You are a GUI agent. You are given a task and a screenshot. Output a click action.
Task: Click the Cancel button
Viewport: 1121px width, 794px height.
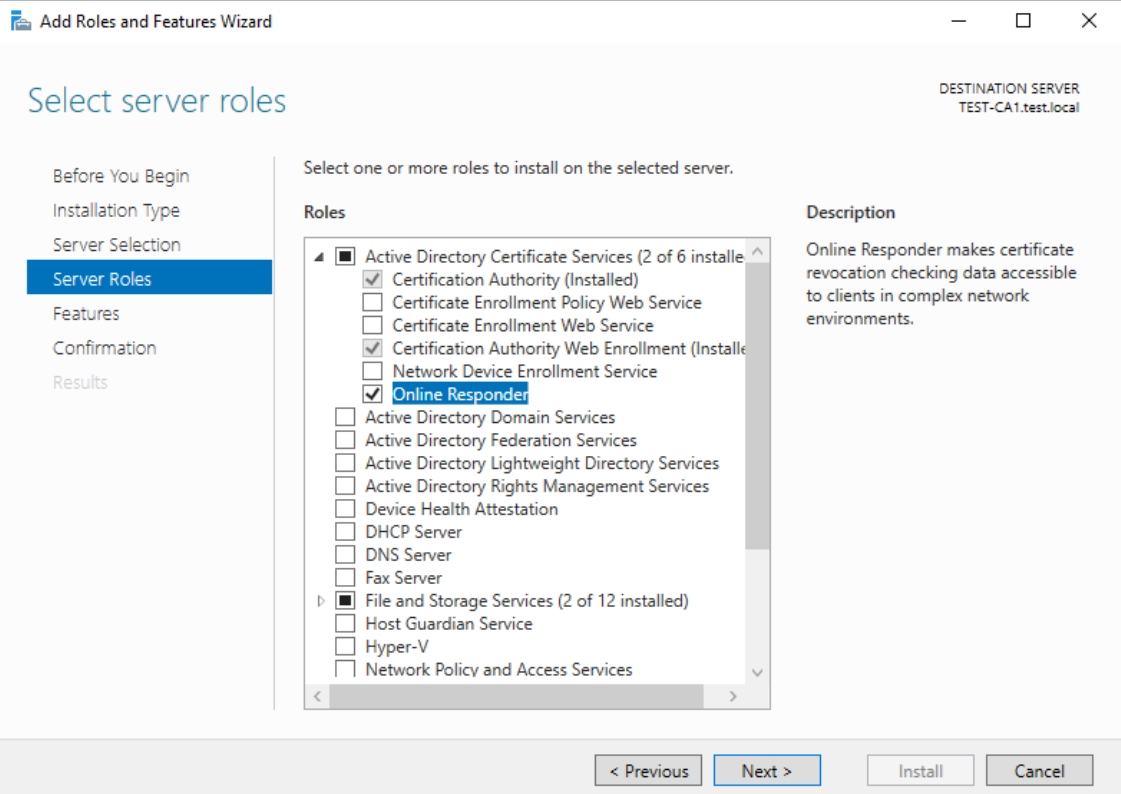coord(1039,770)
